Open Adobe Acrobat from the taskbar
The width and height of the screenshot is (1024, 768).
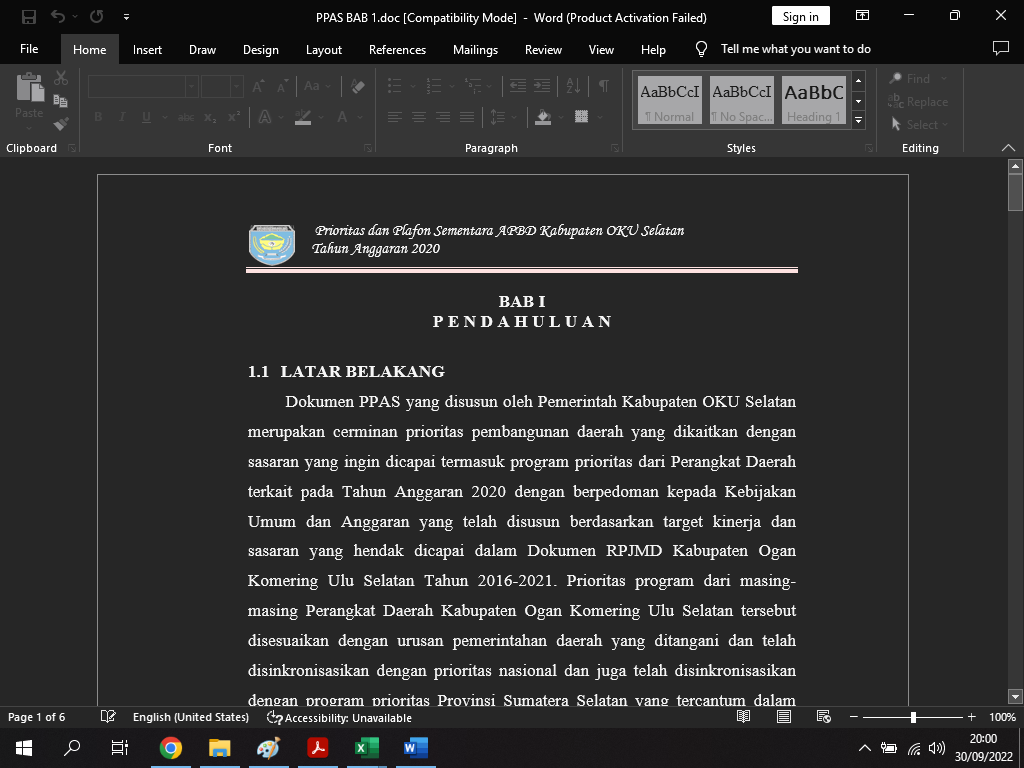(x=317, y=747)
